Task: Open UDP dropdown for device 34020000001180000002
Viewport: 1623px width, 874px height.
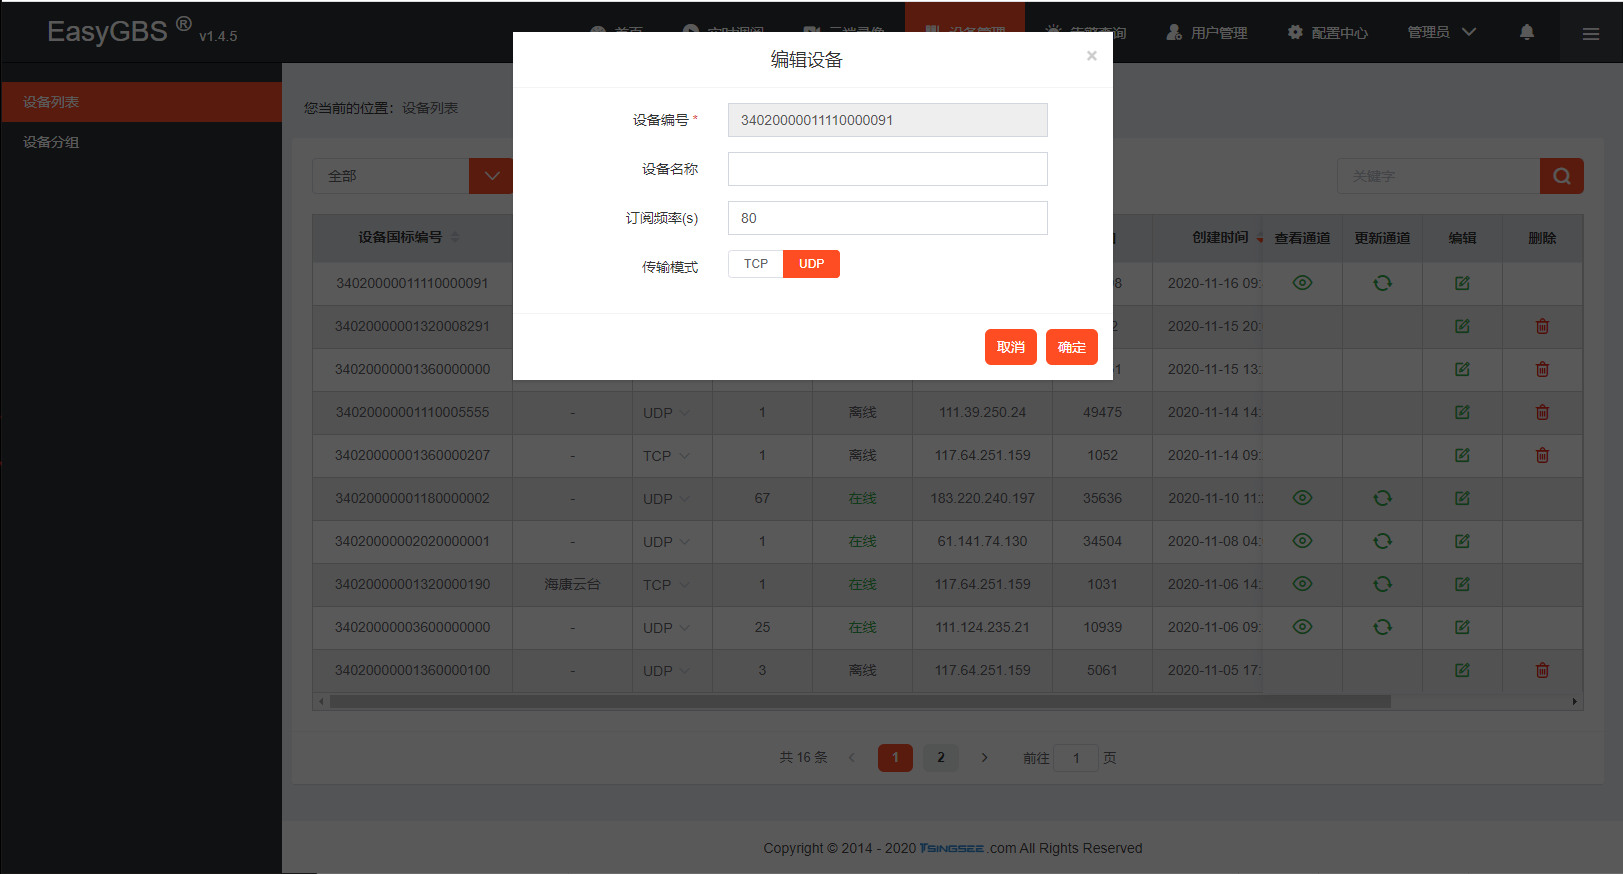Action: pos(666,499)
